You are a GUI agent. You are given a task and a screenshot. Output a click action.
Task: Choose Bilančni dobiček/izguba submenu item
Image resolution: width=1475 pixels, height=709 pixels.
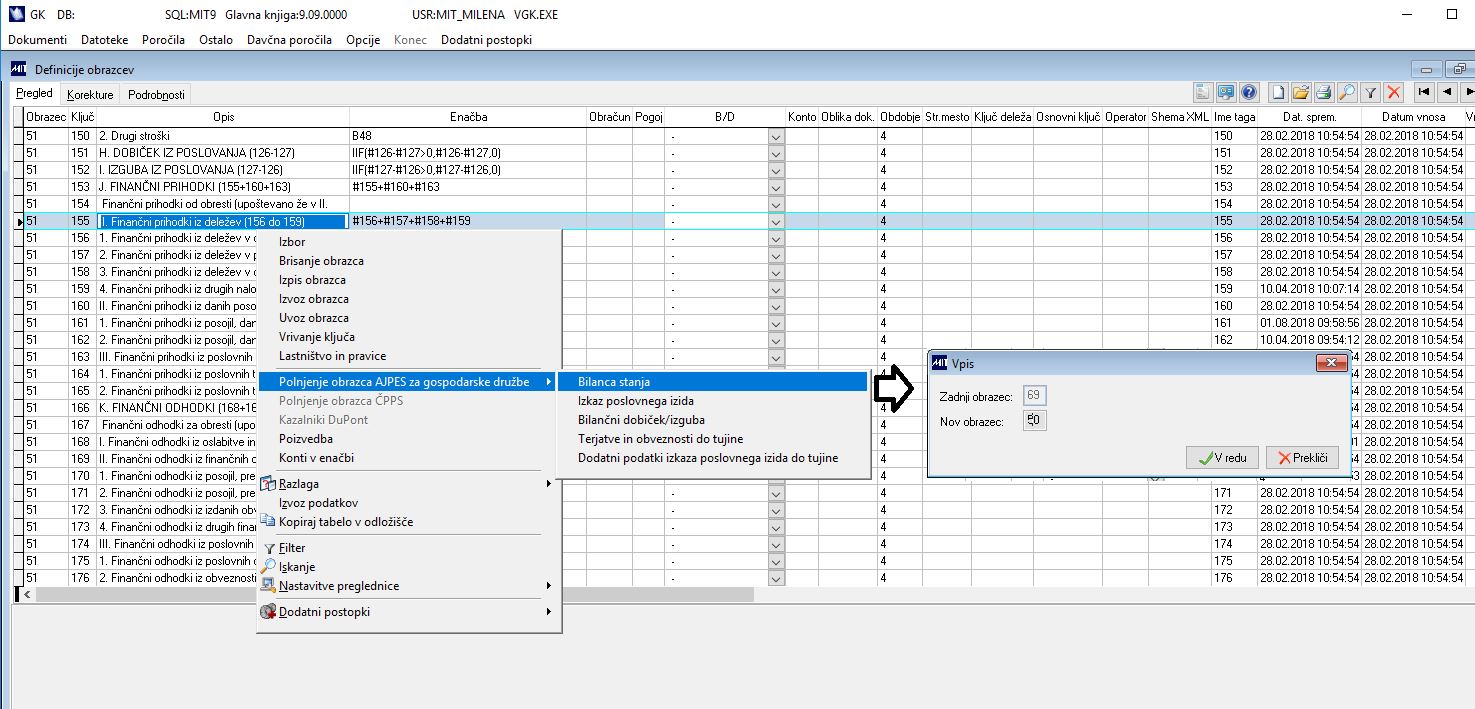click(713, 420)
